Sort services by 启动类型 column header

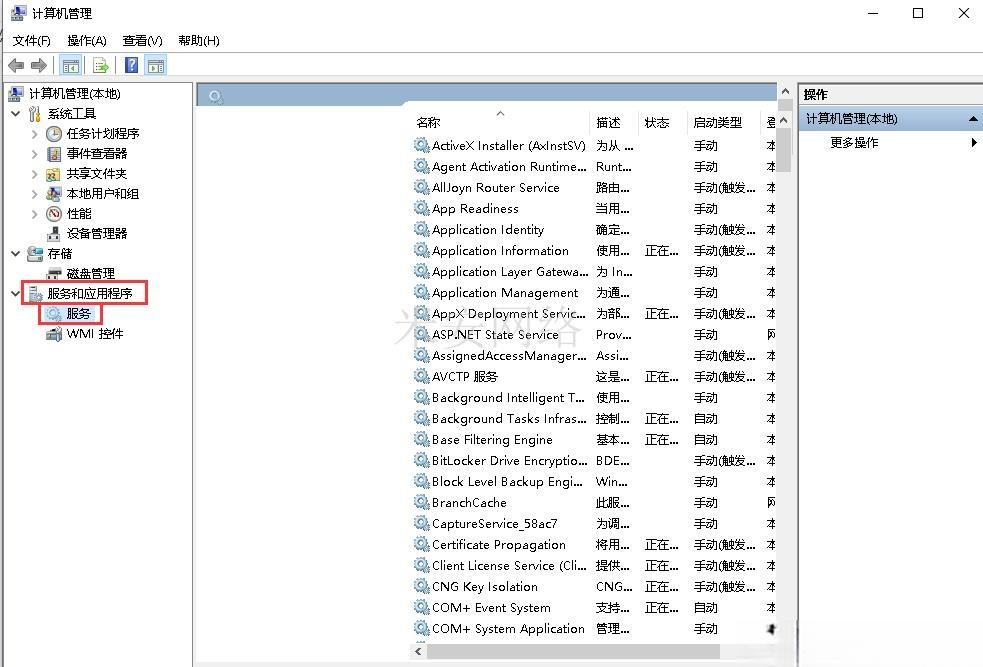tap(723, 122)
